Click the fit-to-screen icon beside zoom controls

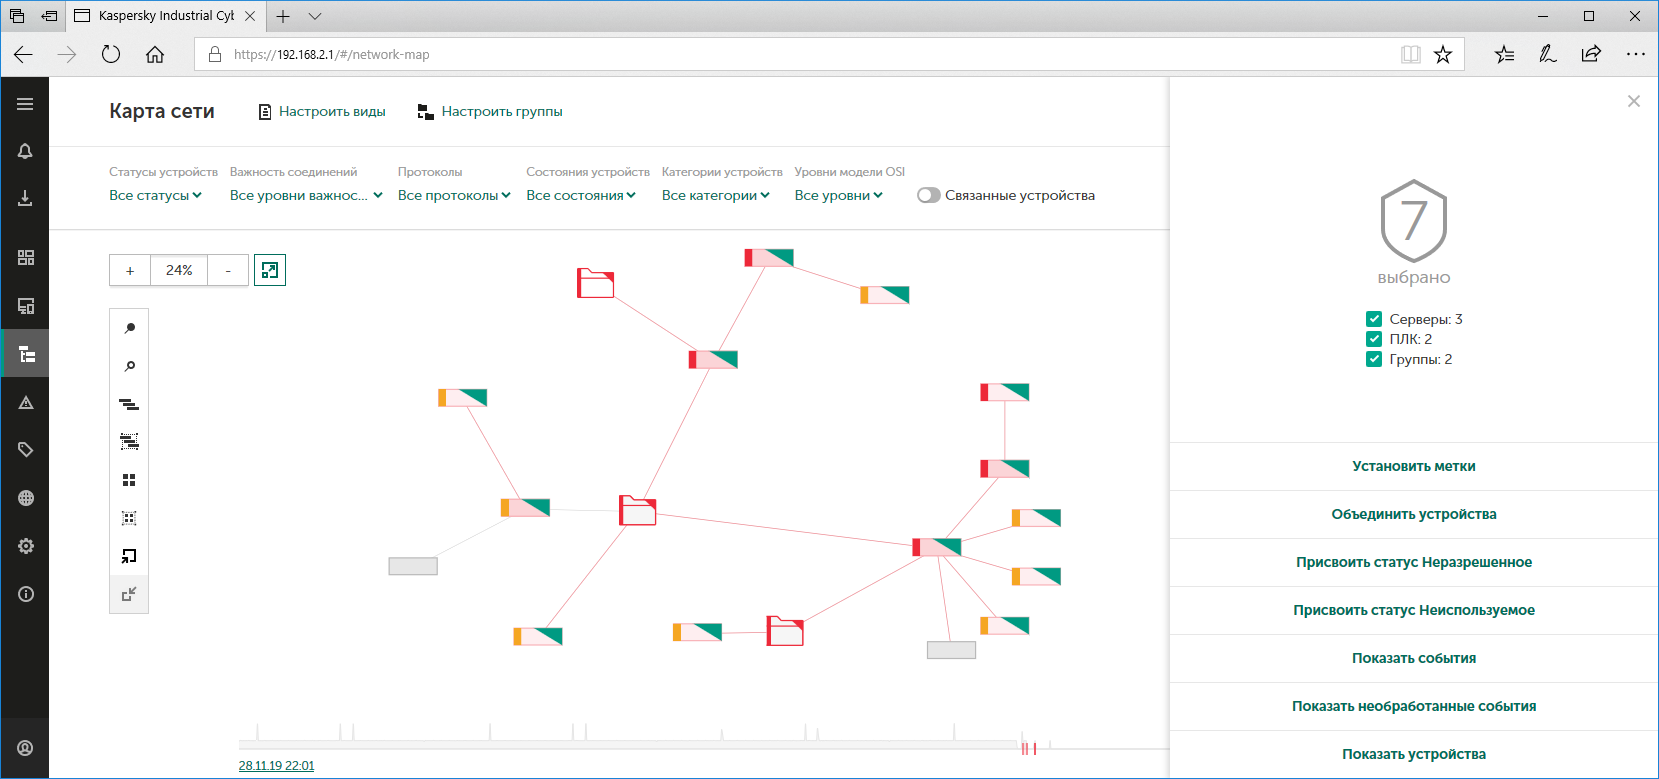pyautogui.click(x=270, y=270)
